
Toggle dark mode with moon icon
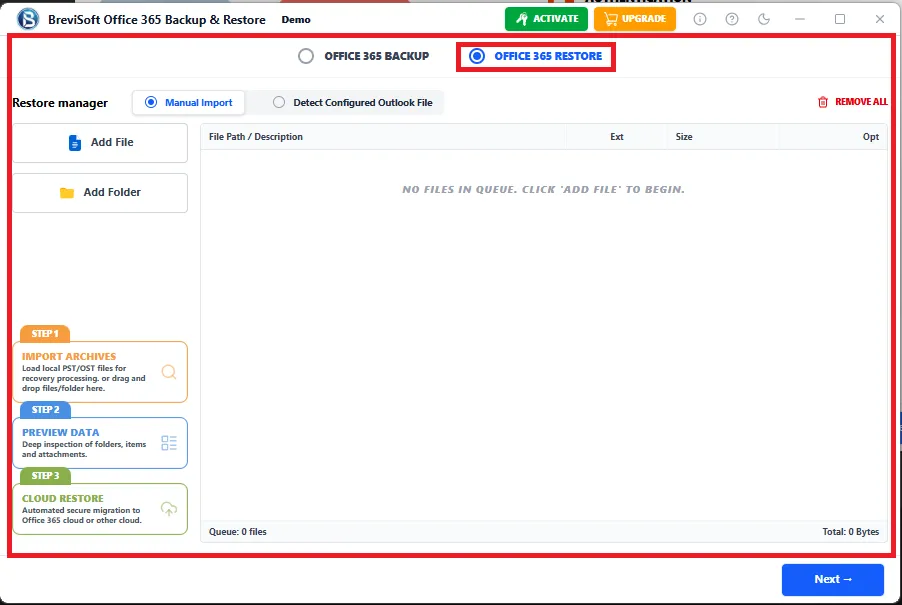click(x=764, y=19)
